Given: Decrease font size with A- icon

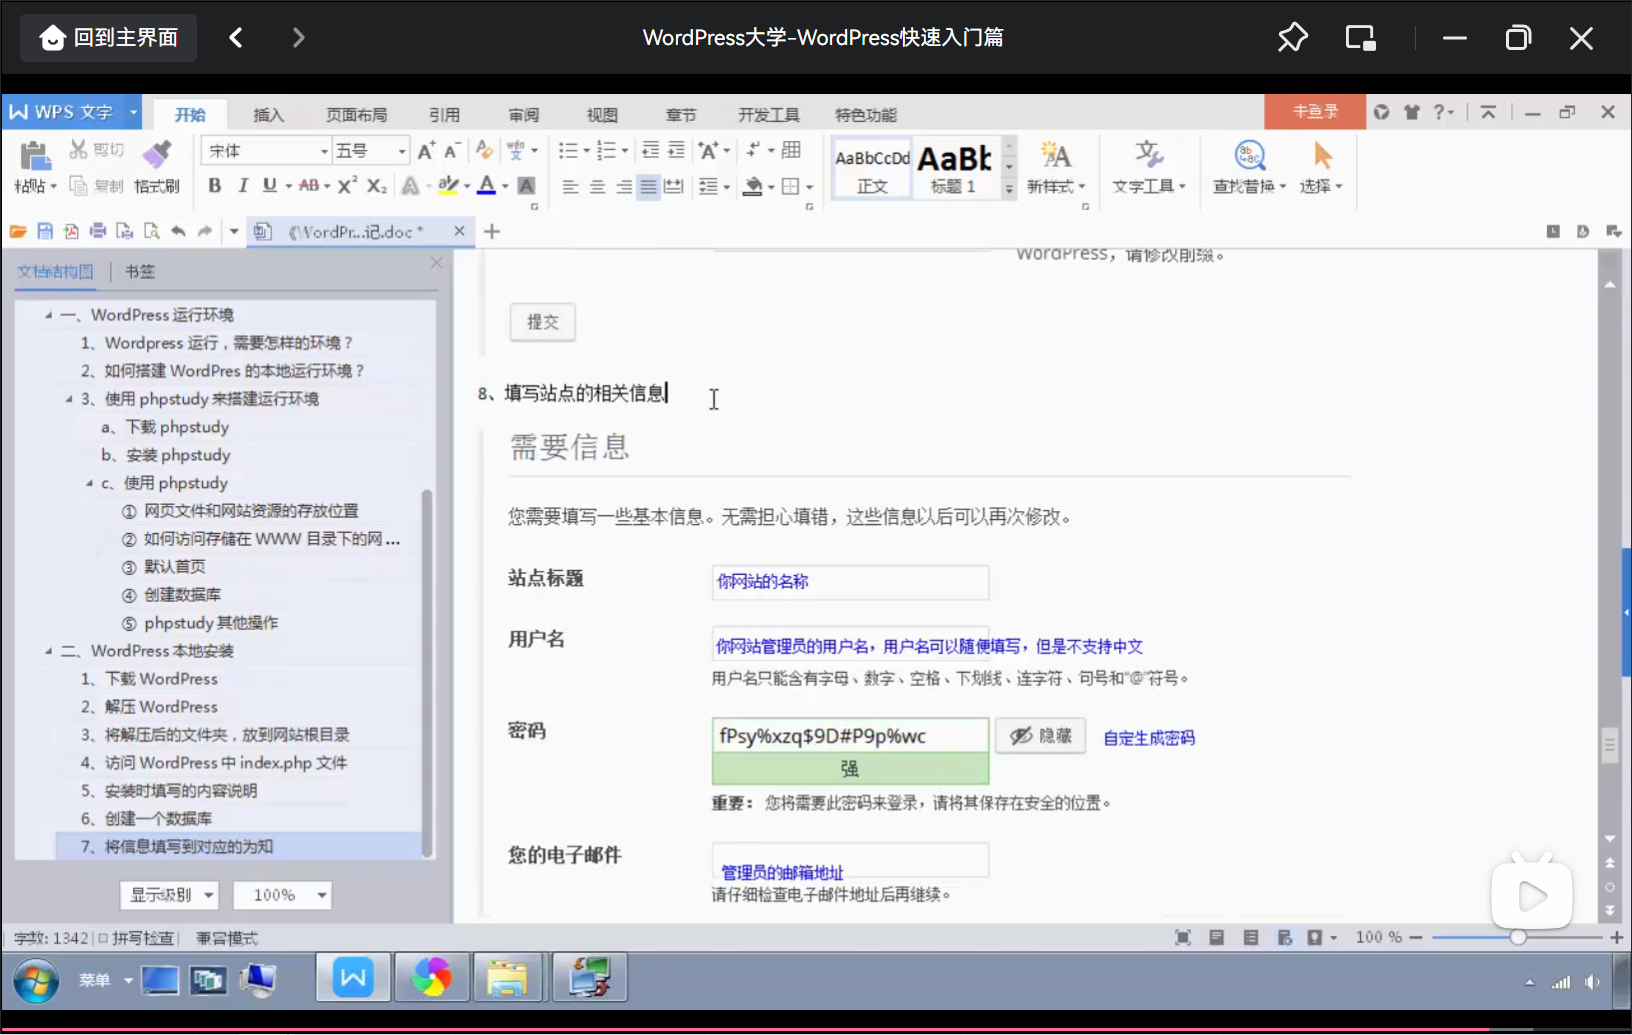Looking at the screenshot, I should (452, 150).
